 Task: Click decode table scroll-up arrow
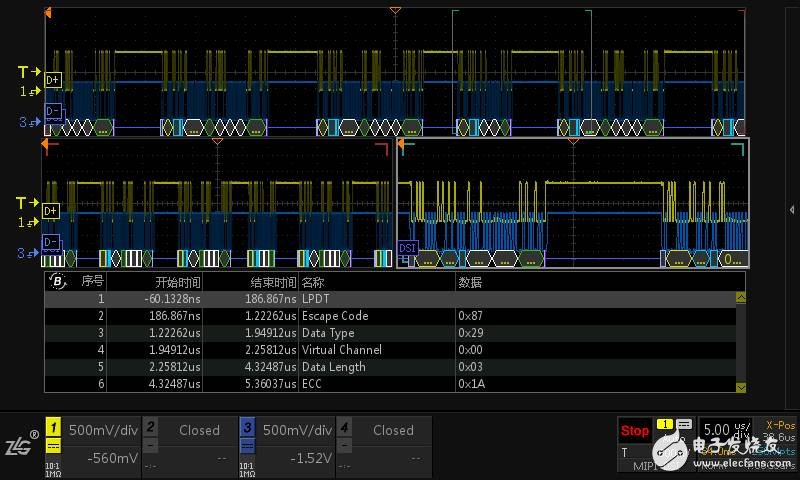click(741, 297)
